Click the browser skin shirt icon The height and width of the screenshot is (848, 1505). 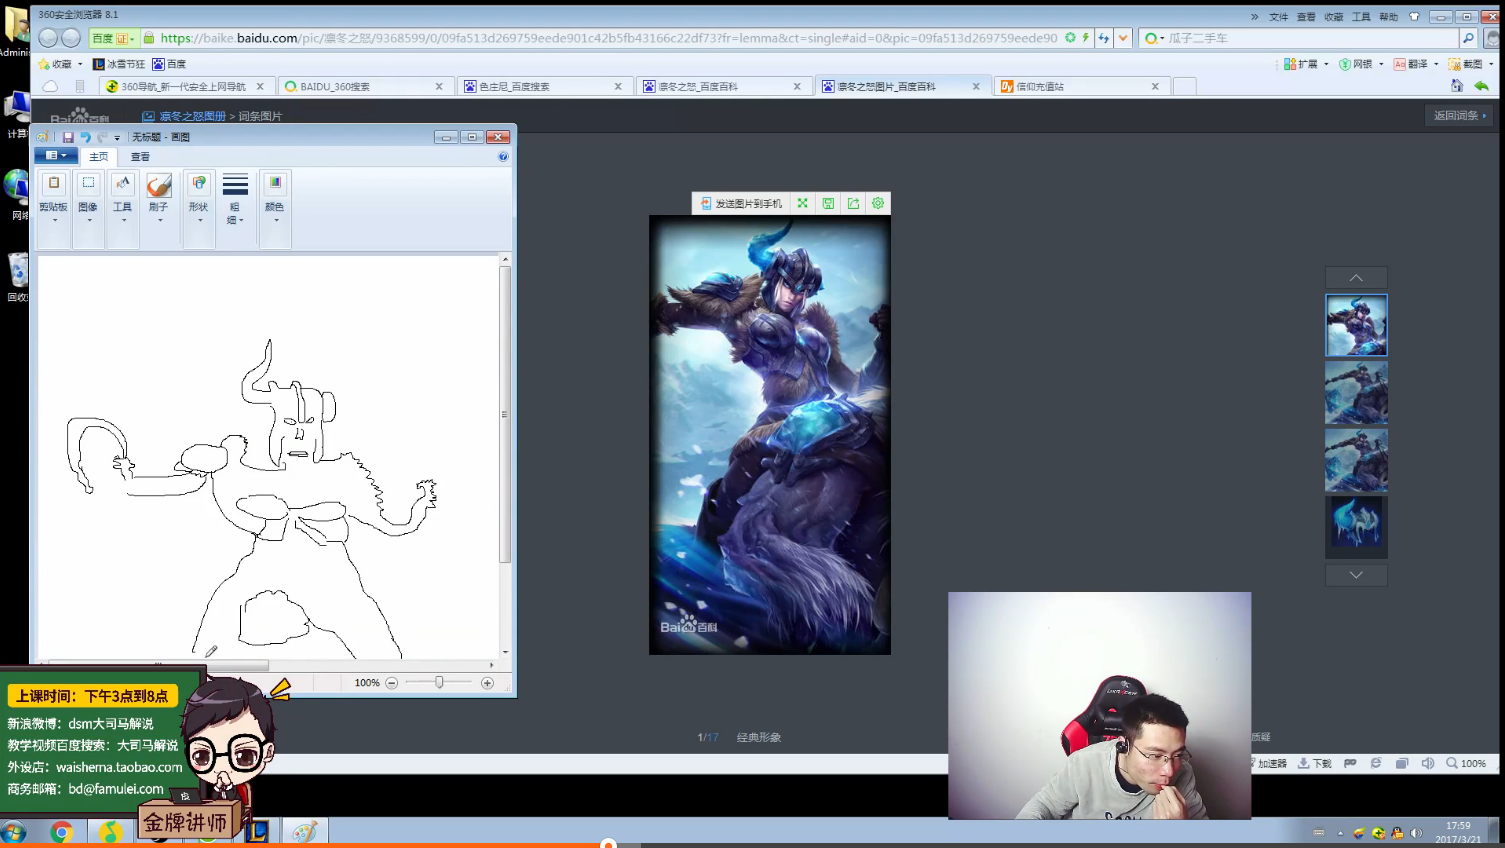(1414, 17)
